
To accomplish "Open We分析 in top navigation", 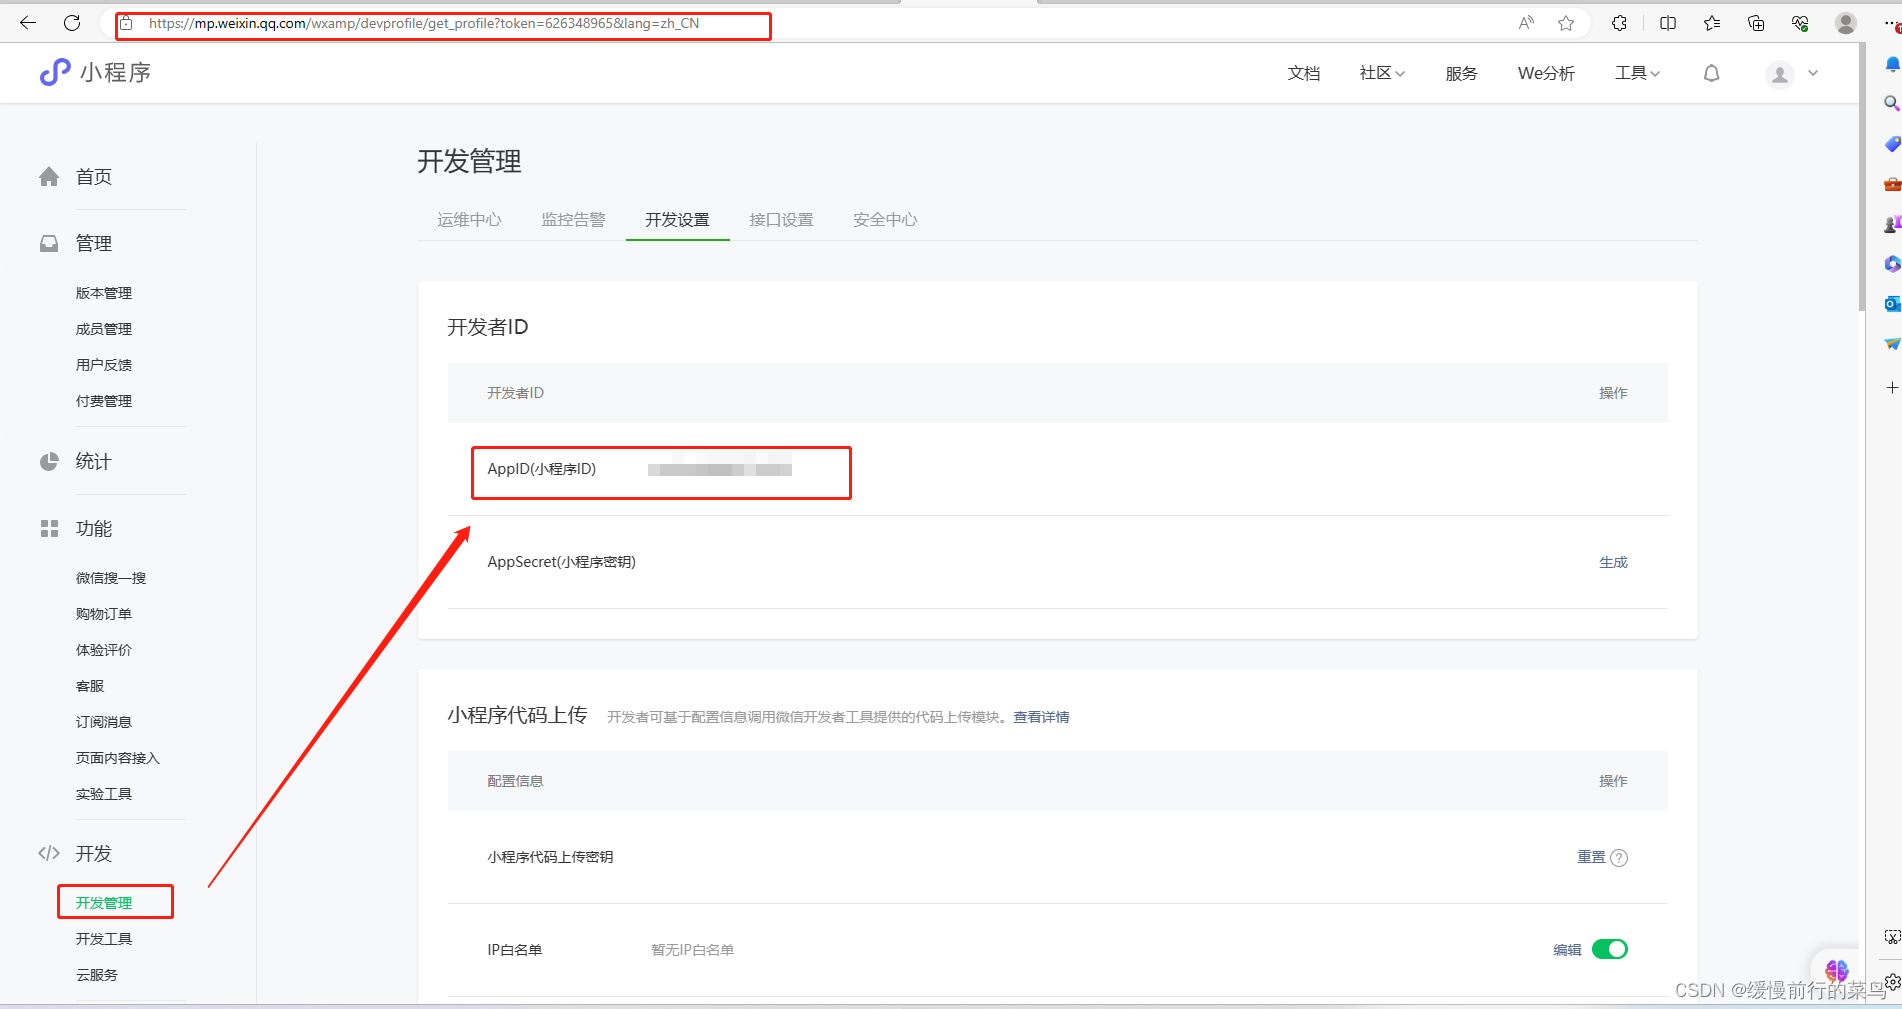I will [1546, 73].
